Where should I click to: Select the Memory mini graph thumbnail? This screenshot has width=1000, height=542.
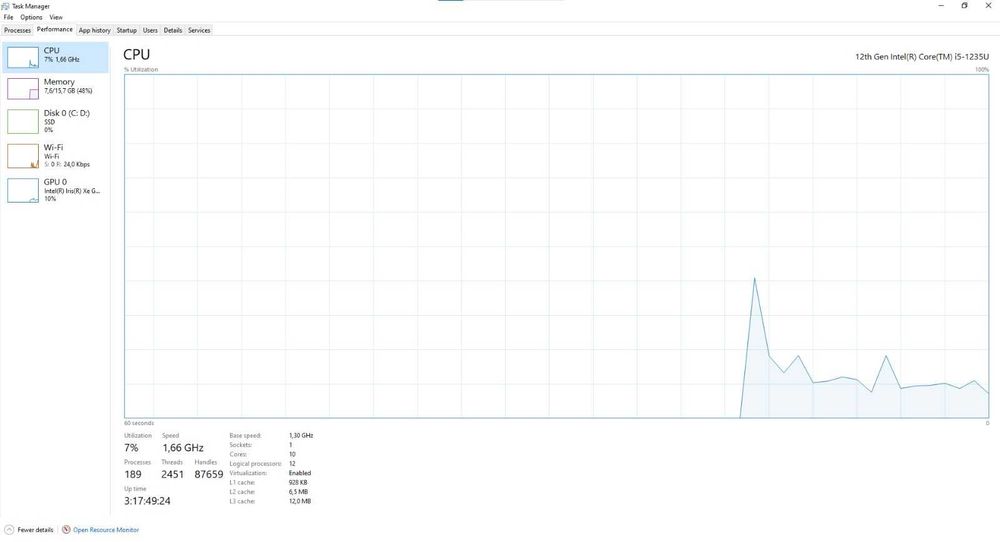pos(23,89)
